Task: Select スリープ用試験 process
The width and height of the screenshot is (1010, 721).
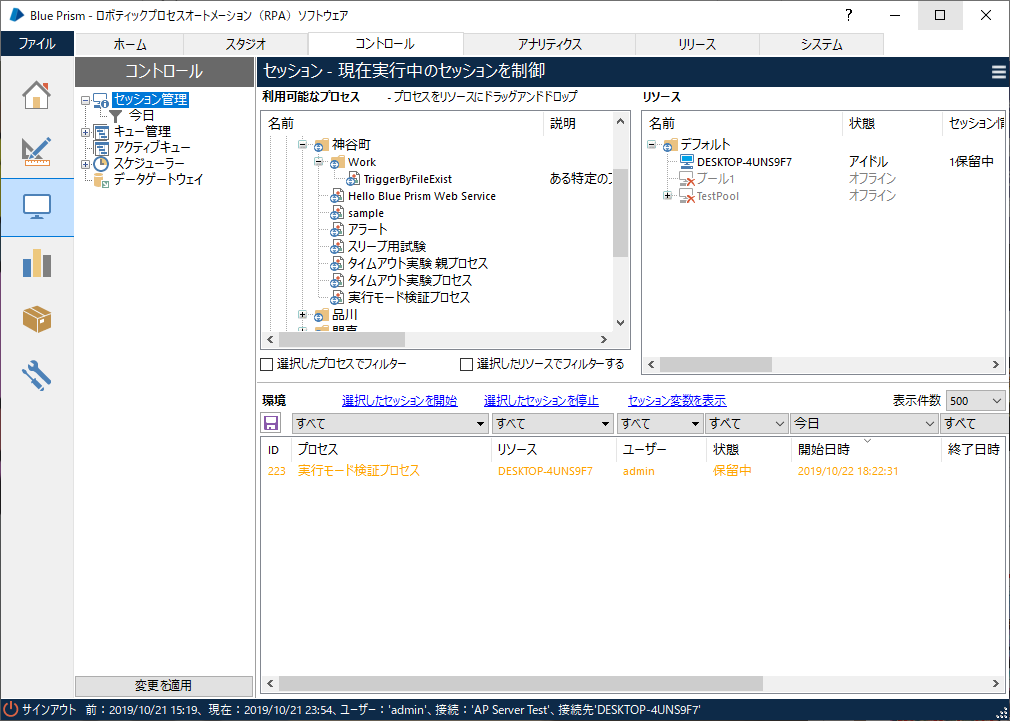Action: pyautogui.click(x=387, y=247)
